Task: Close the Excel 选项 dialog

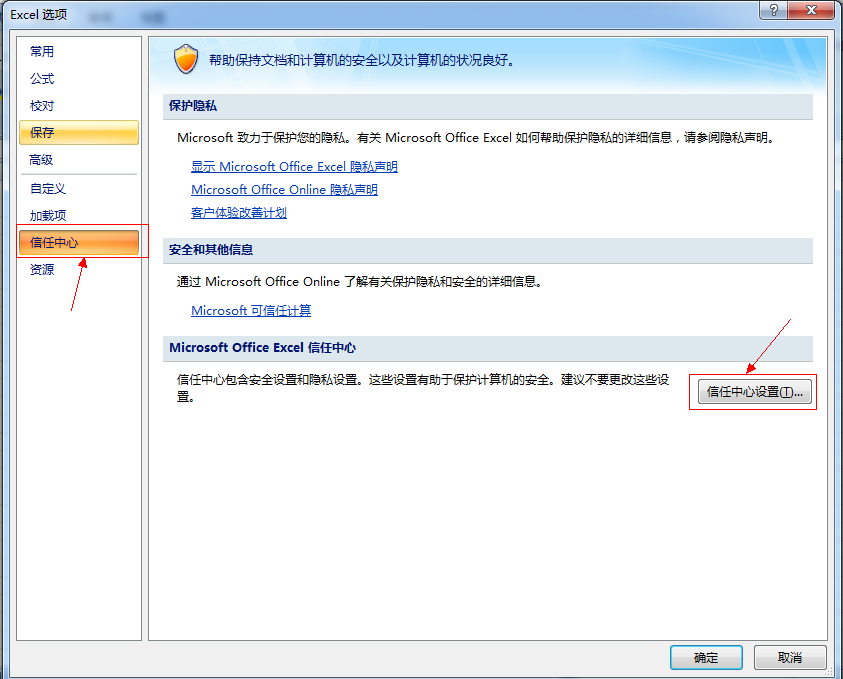Action: (x=811, y=10)
